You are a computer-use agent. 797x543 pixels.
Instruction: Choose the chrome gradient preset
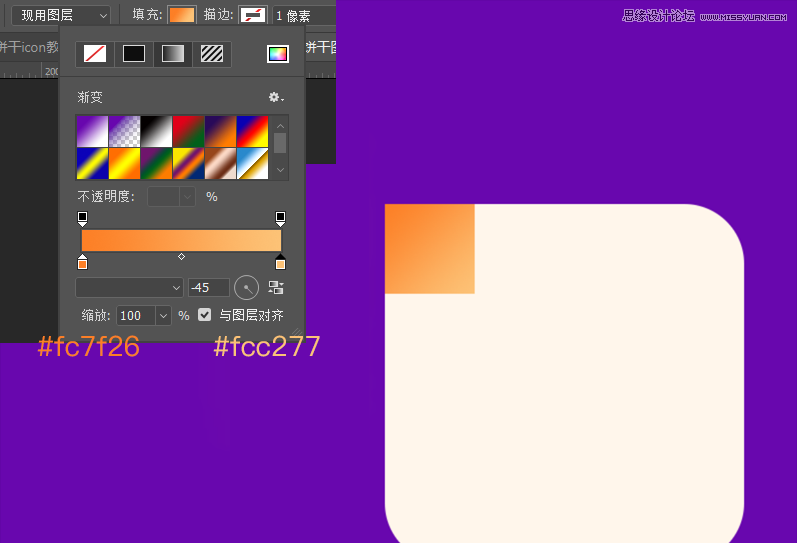252,163
